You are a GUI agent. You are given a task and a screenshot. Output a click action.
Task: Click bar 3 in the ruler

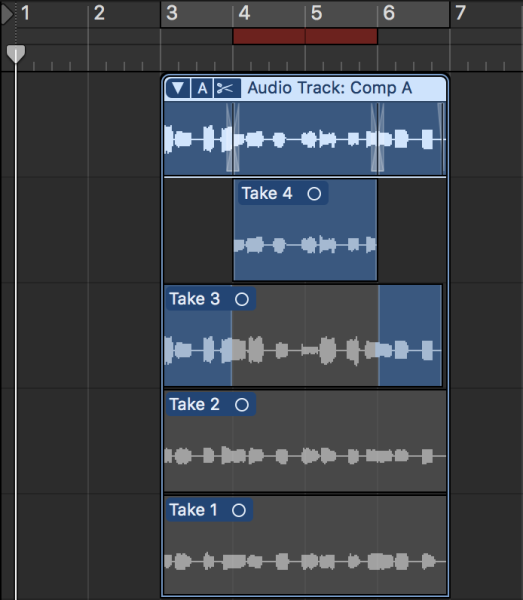tap(172, 13)
